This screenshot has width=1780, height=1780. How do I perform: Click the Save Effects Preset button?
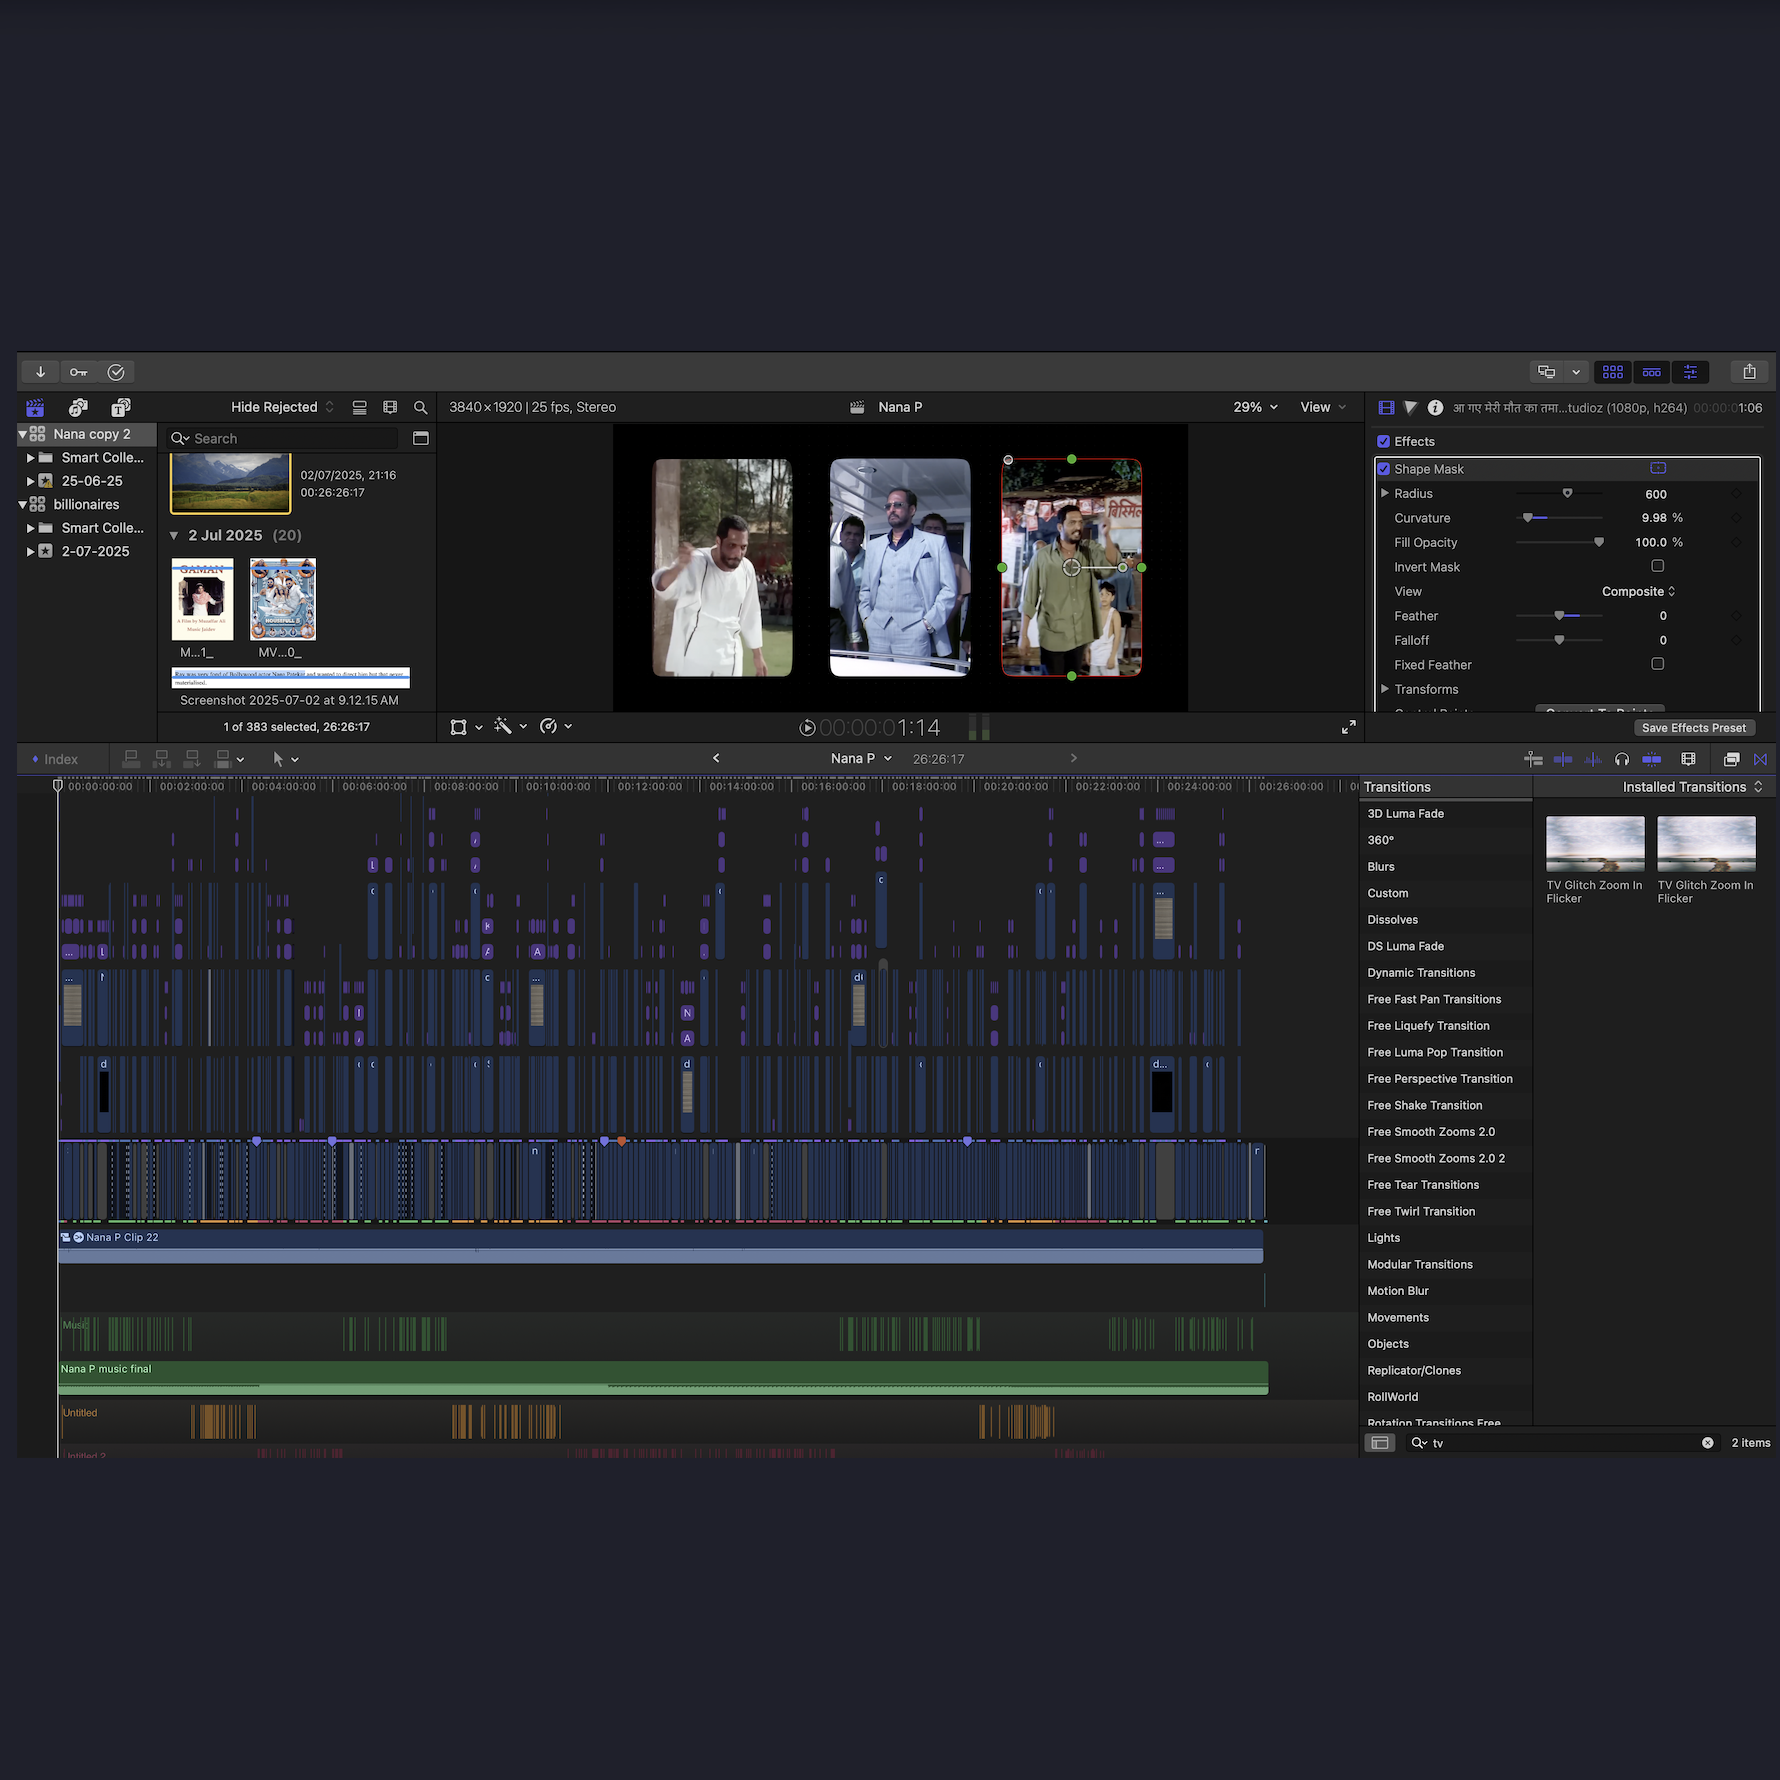point(1694,728)
